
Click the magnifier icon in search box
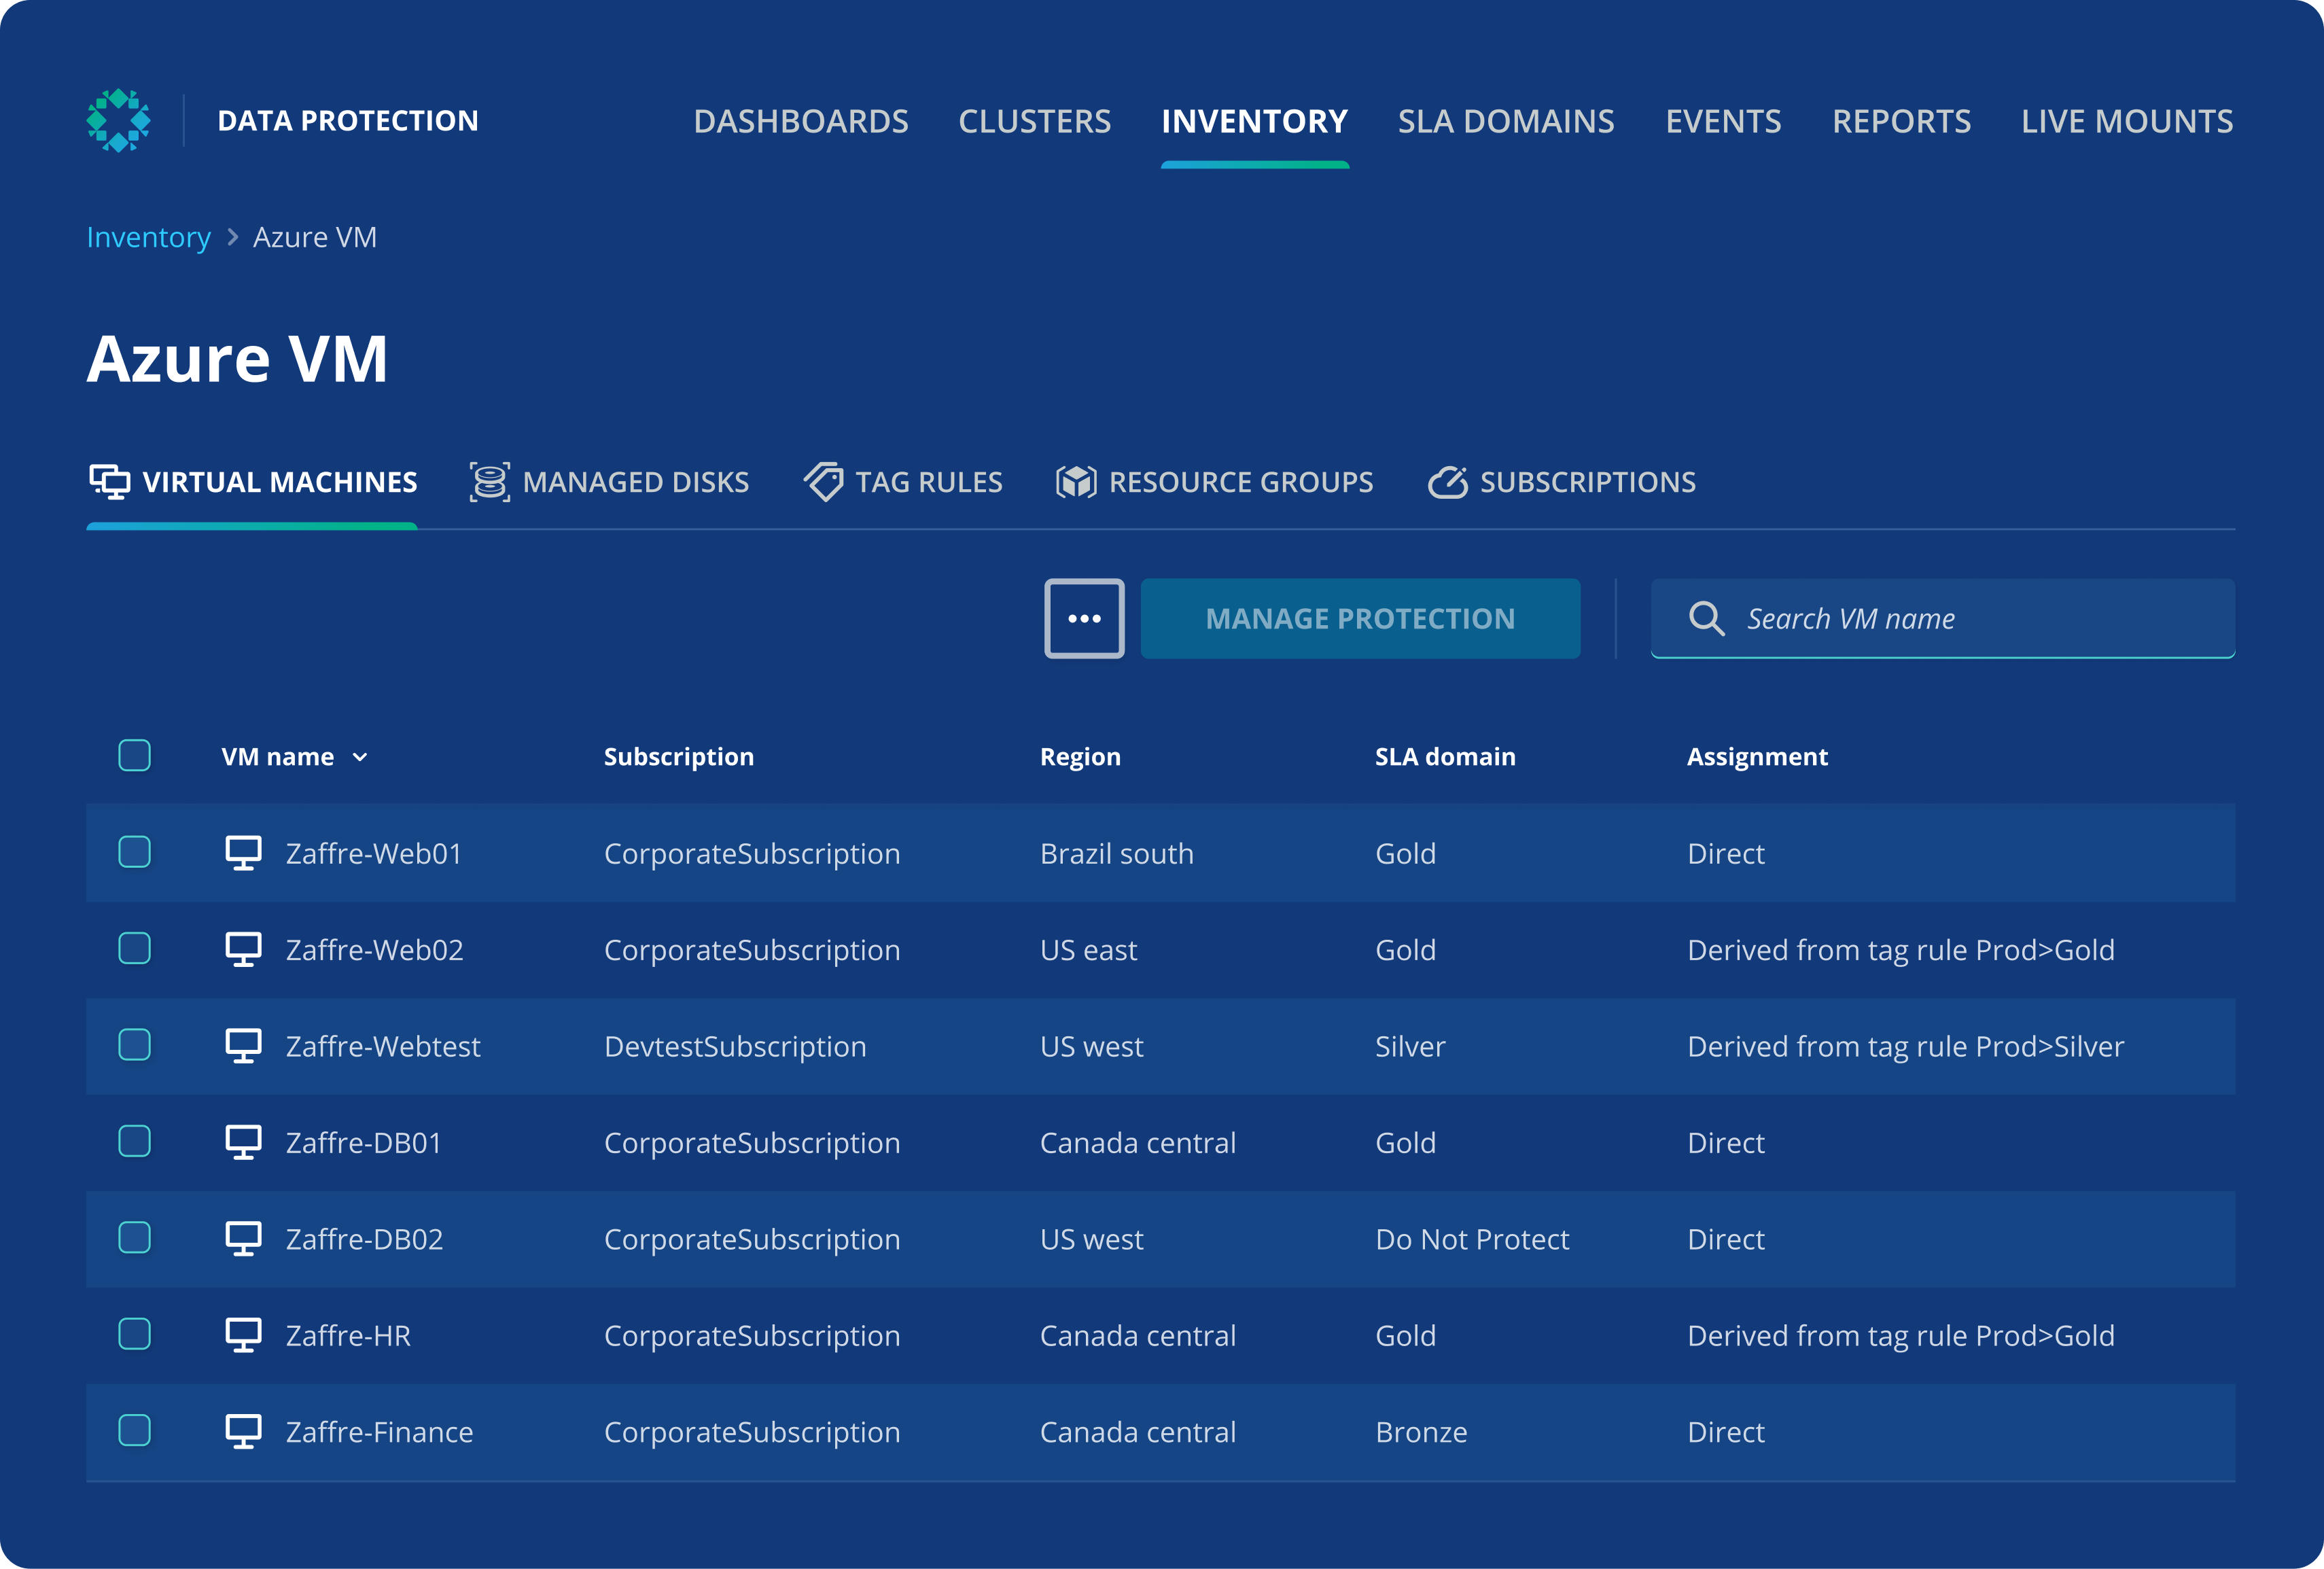1706,618
